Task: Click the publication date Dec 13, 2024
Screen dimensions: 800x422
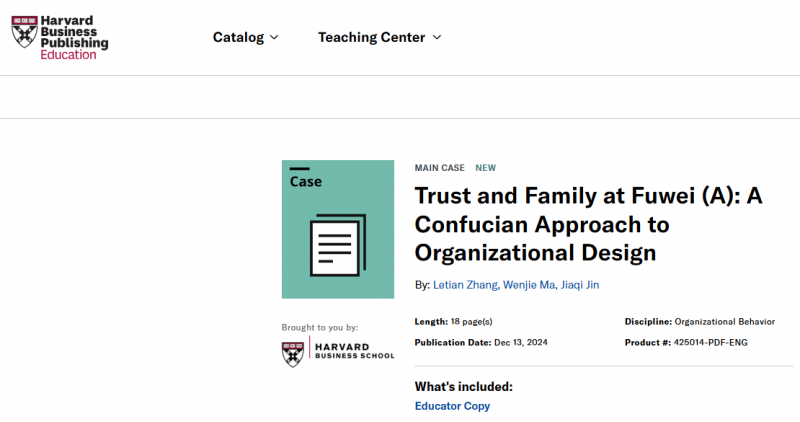Action: [521, 342]
